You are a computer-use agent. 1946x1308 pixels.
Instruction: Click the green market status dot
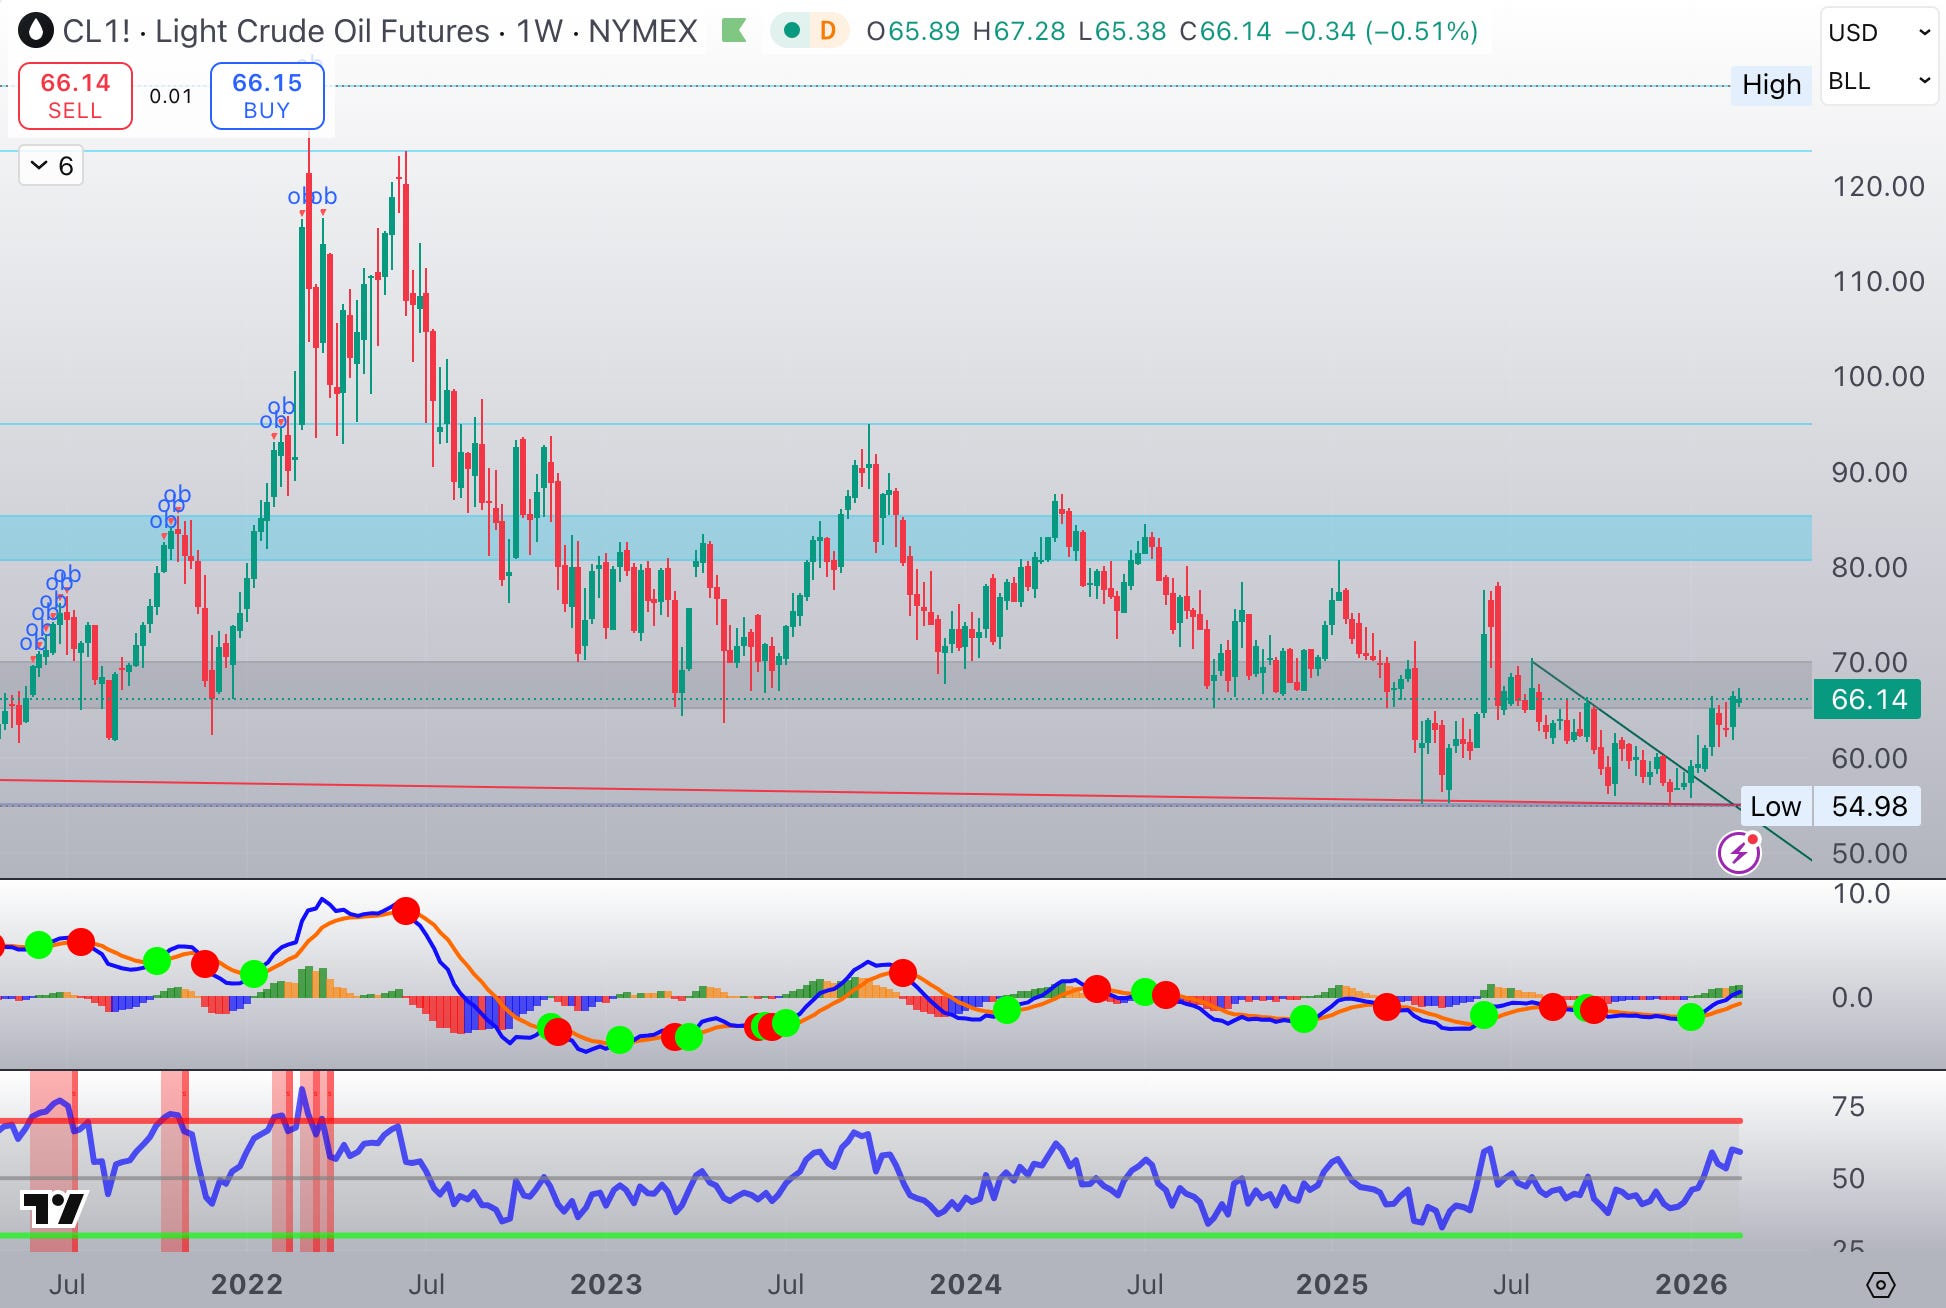point(792,31)
